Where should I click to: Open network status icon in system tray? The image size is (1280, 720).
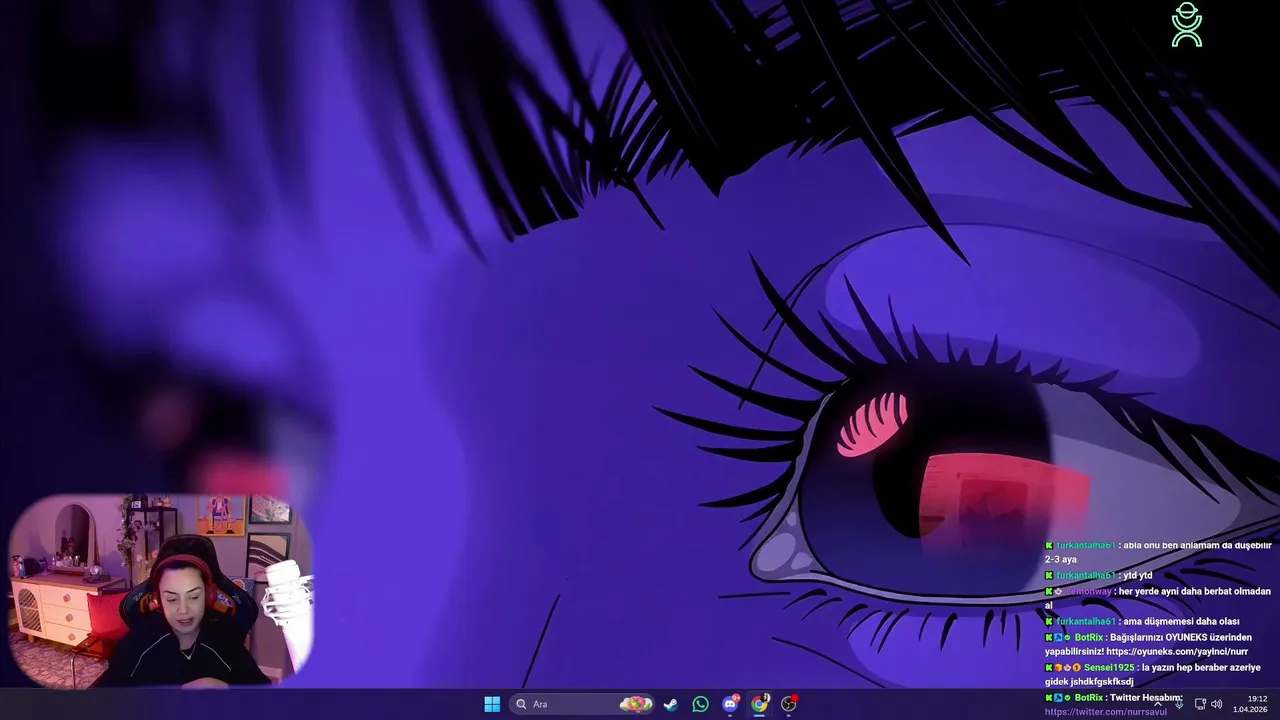[x=1200, y=704]
